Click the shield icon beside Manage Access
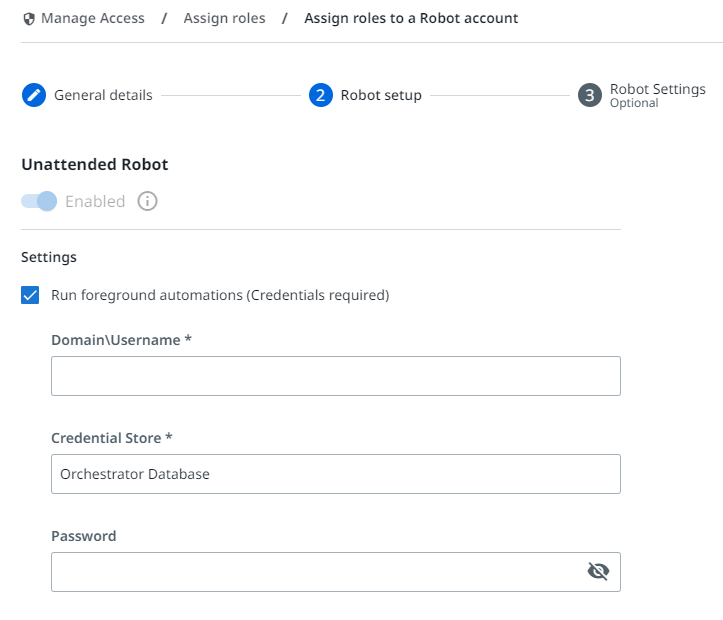 (x=29, y=19)
